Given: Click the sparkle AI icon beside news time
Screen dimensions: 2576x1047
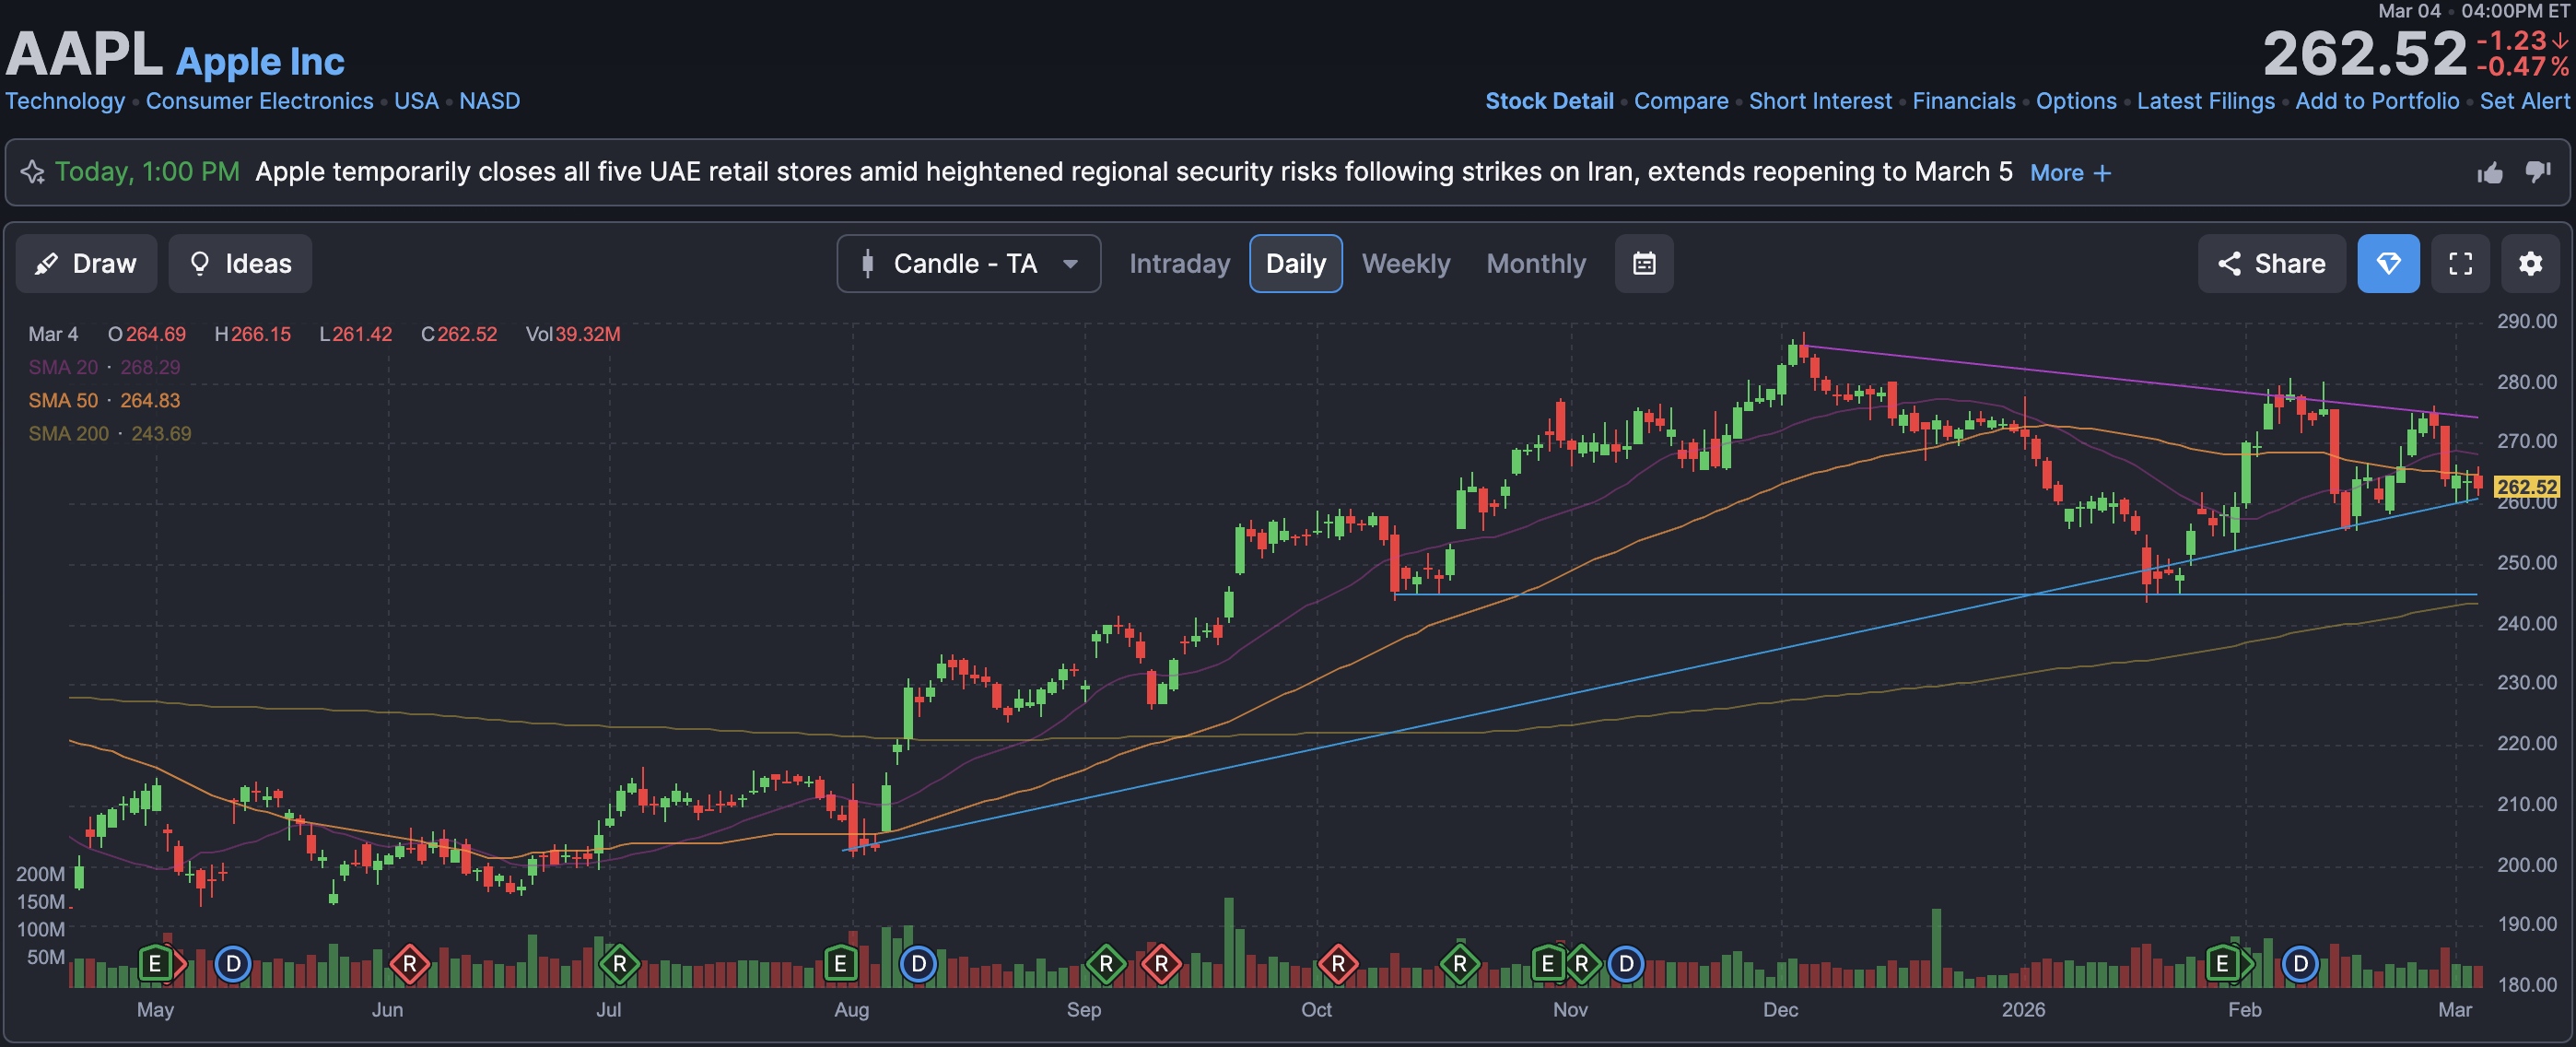Looking at the screenshot, I should [33, 172].
